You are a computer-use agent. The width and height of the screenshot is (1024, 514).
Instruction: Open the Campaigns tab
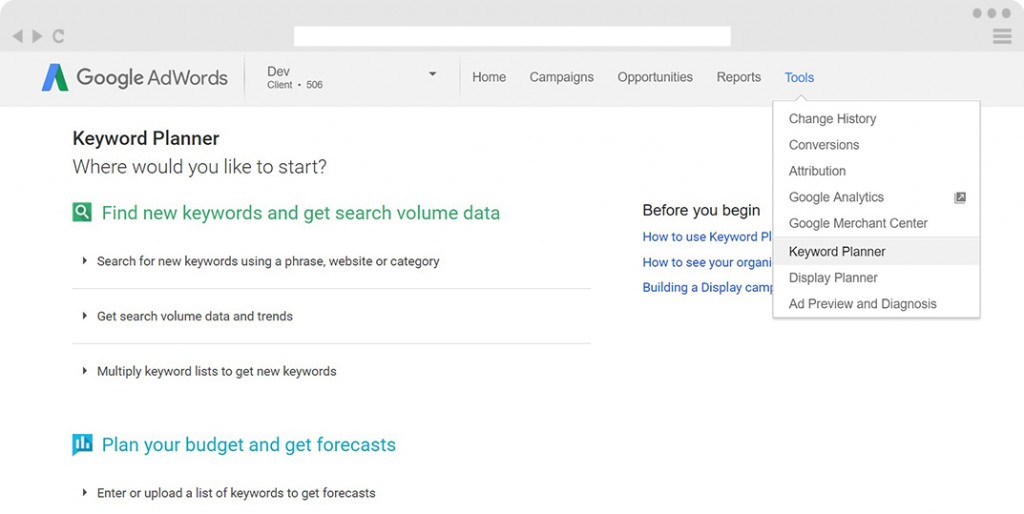pos(561,77)
